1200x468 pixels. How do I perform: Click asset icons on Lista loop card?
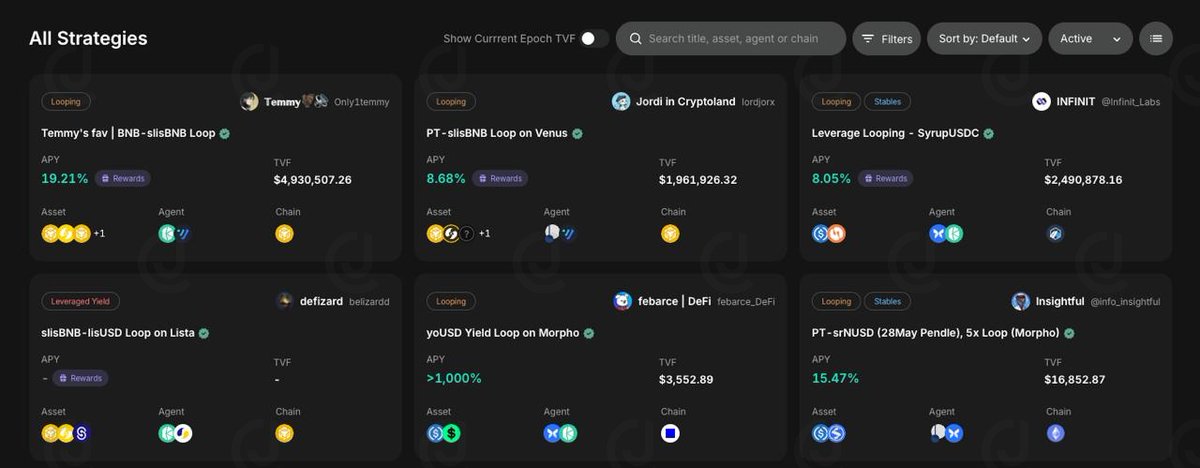[66, 434]
